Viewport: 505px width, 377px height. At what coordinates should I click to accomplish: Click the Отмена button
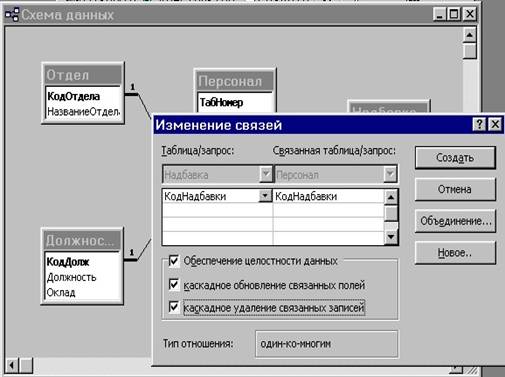[x=455, y=189]
